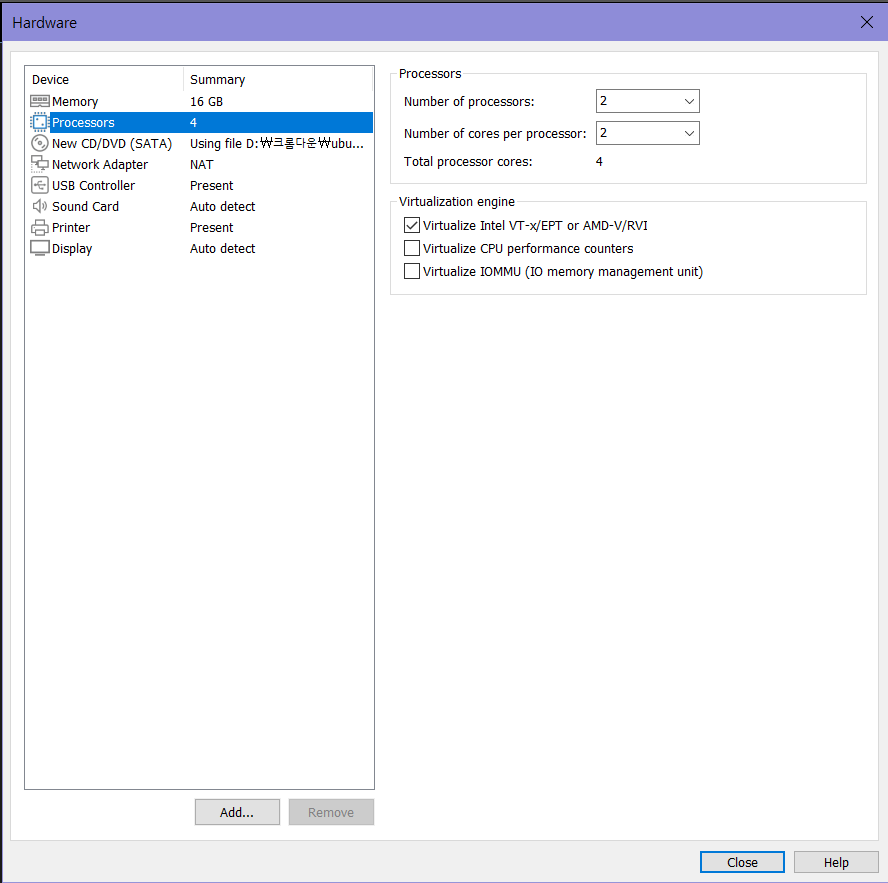Click the '16 GB' memory summary
This screenshot has width=888, height=883.
pos(206,102)
